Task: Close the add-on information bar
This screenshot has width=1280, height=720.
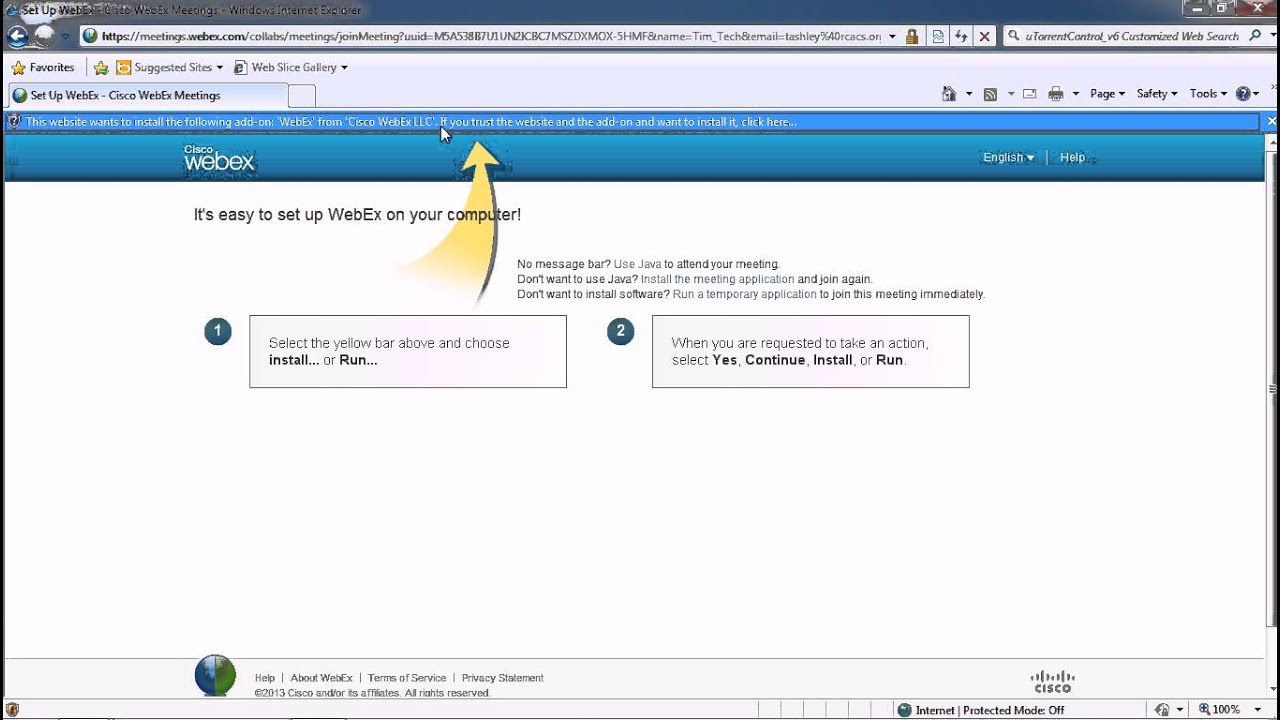Action: pos(1271,121)
